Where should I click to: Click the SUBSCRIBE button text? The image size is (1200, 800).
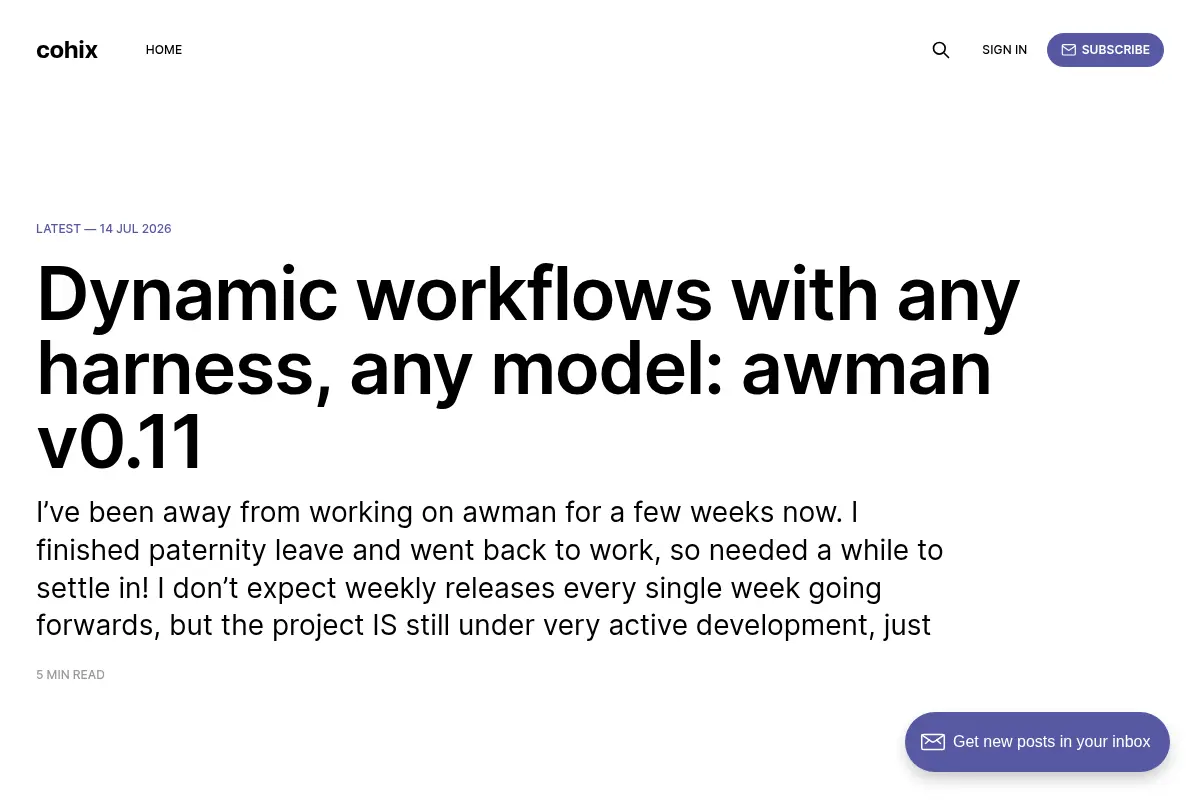pos(1115,50)
